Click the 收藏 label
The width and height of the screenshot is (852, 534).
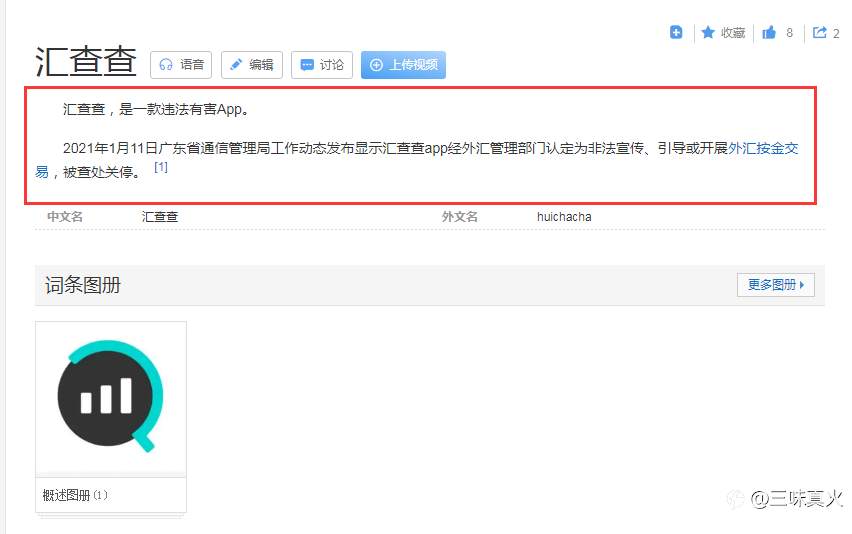[732, 33]
